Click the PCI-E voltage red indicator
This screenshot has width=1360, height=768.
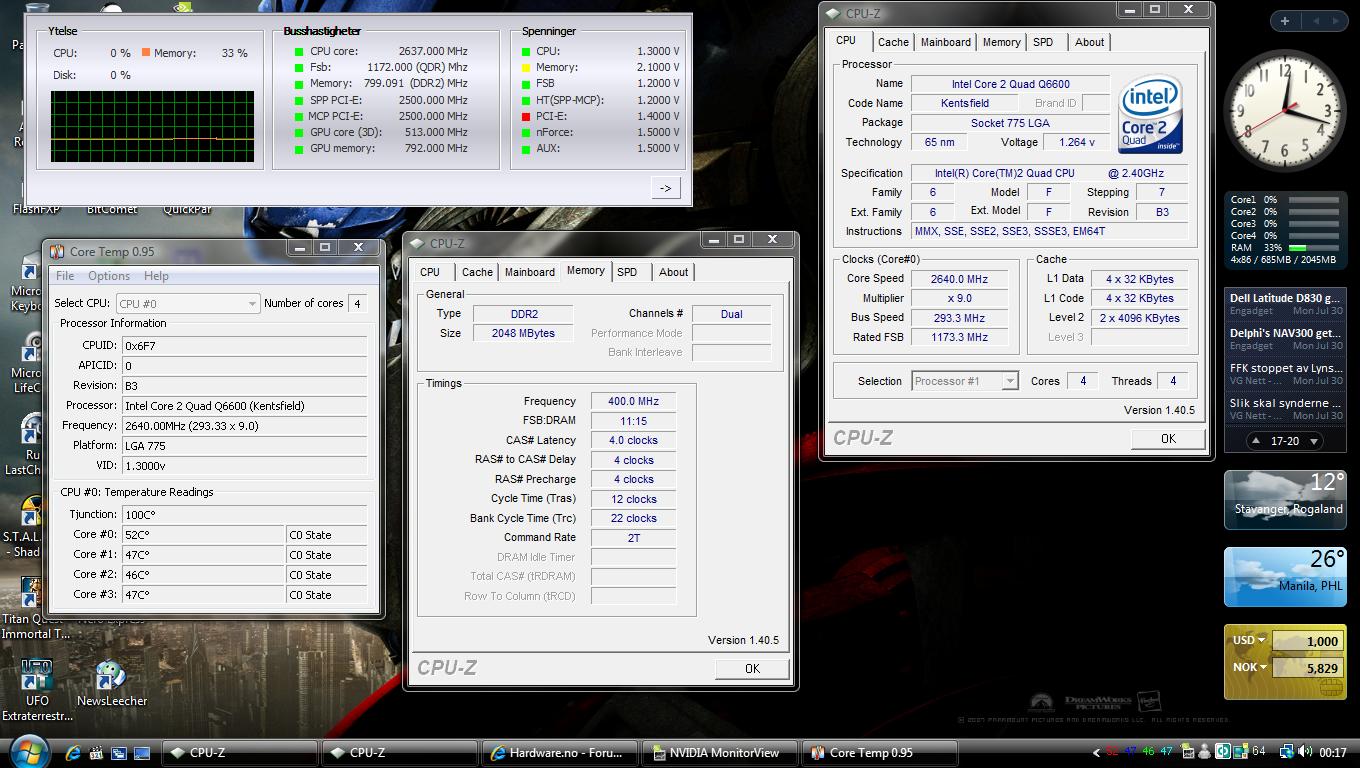tap(526, 116)
